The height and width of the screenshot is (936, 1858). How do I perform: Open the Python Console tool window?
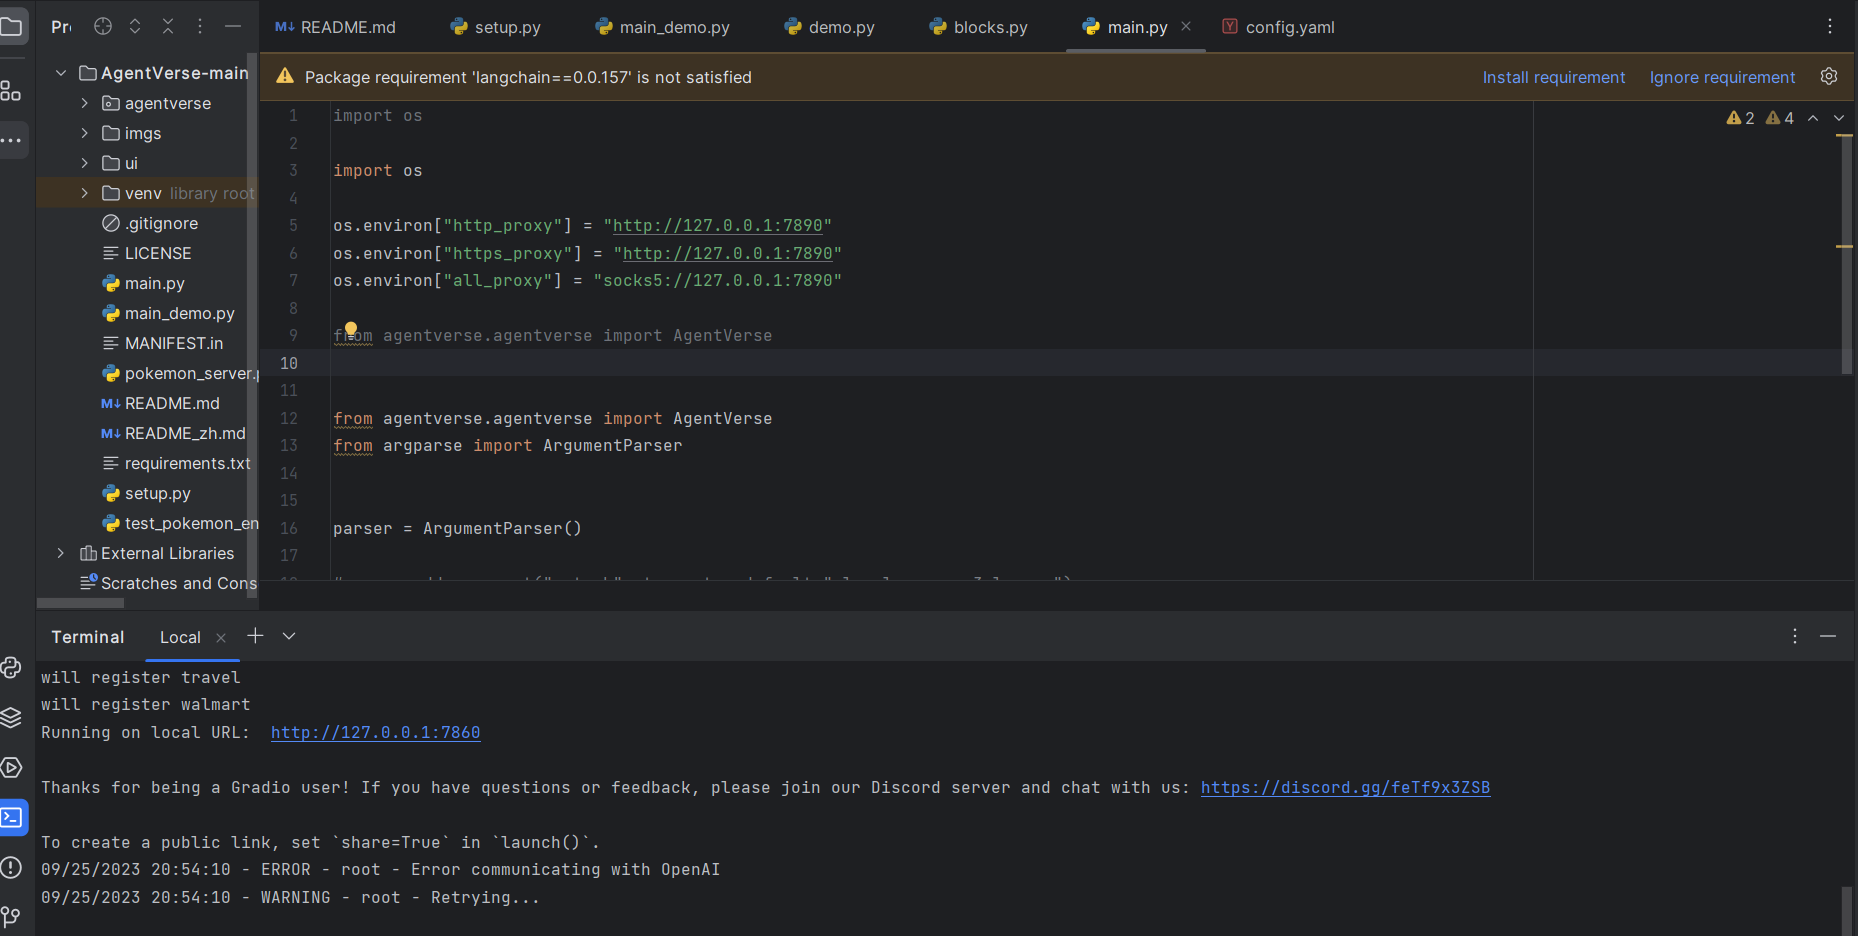click(12, 667)
